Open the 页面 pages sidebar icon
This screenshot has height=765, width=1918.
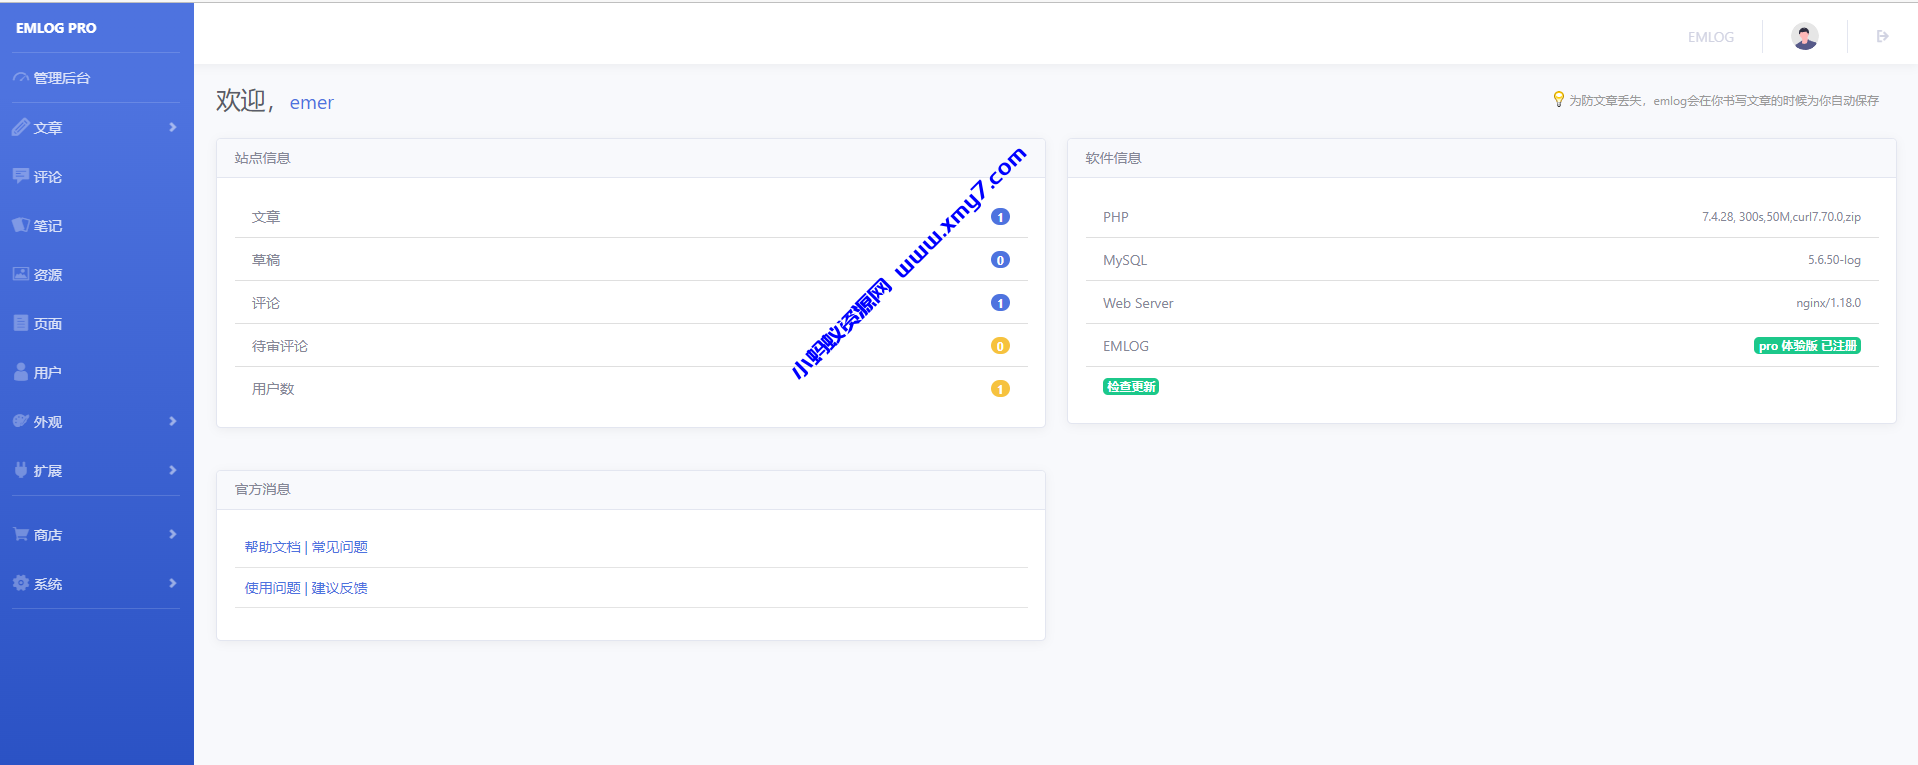[x=21, y=323]
